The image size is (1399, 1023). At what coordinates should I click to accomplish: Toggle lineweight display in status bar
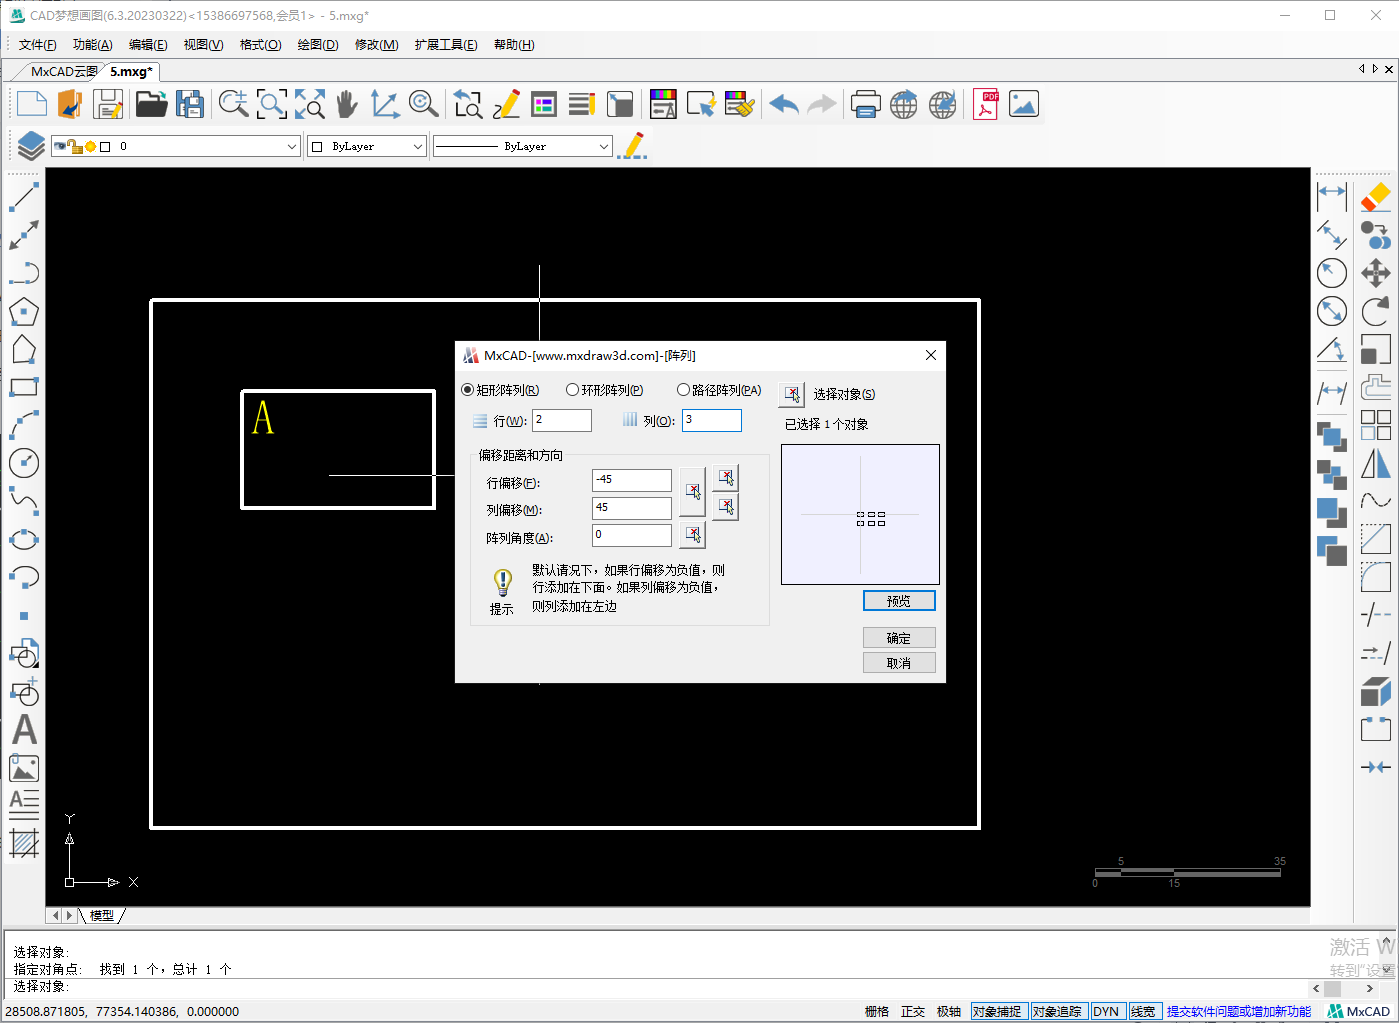[1143, 1011]
